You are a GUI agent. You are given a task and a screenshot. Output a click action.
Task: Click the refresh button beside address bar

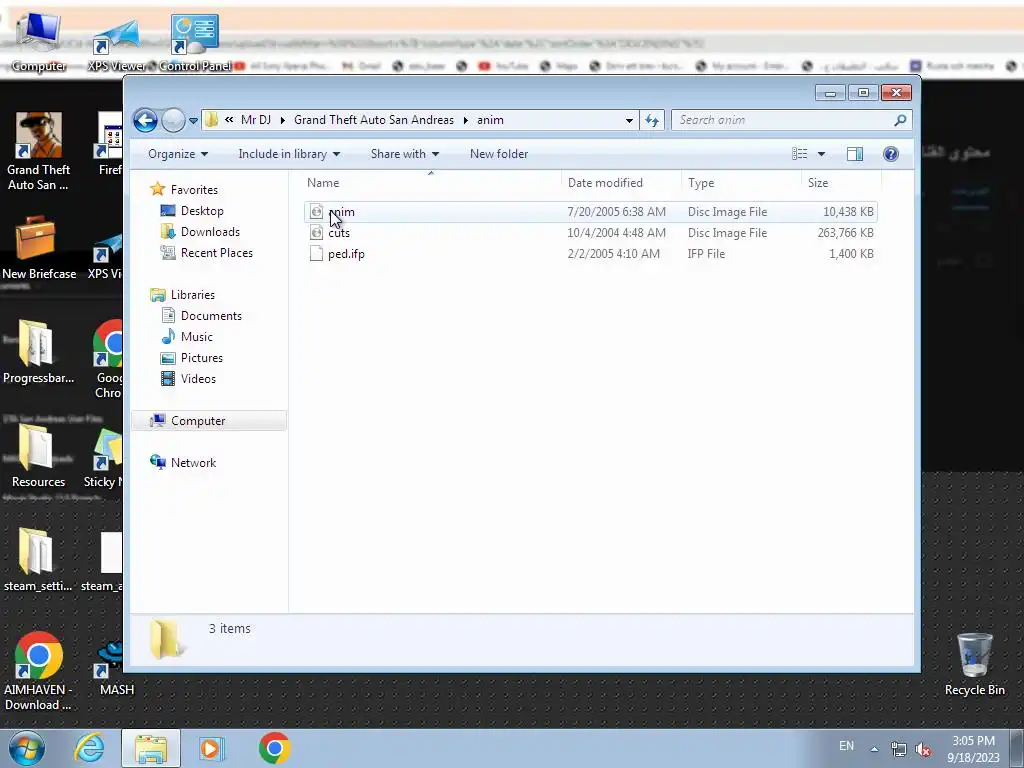652,120
